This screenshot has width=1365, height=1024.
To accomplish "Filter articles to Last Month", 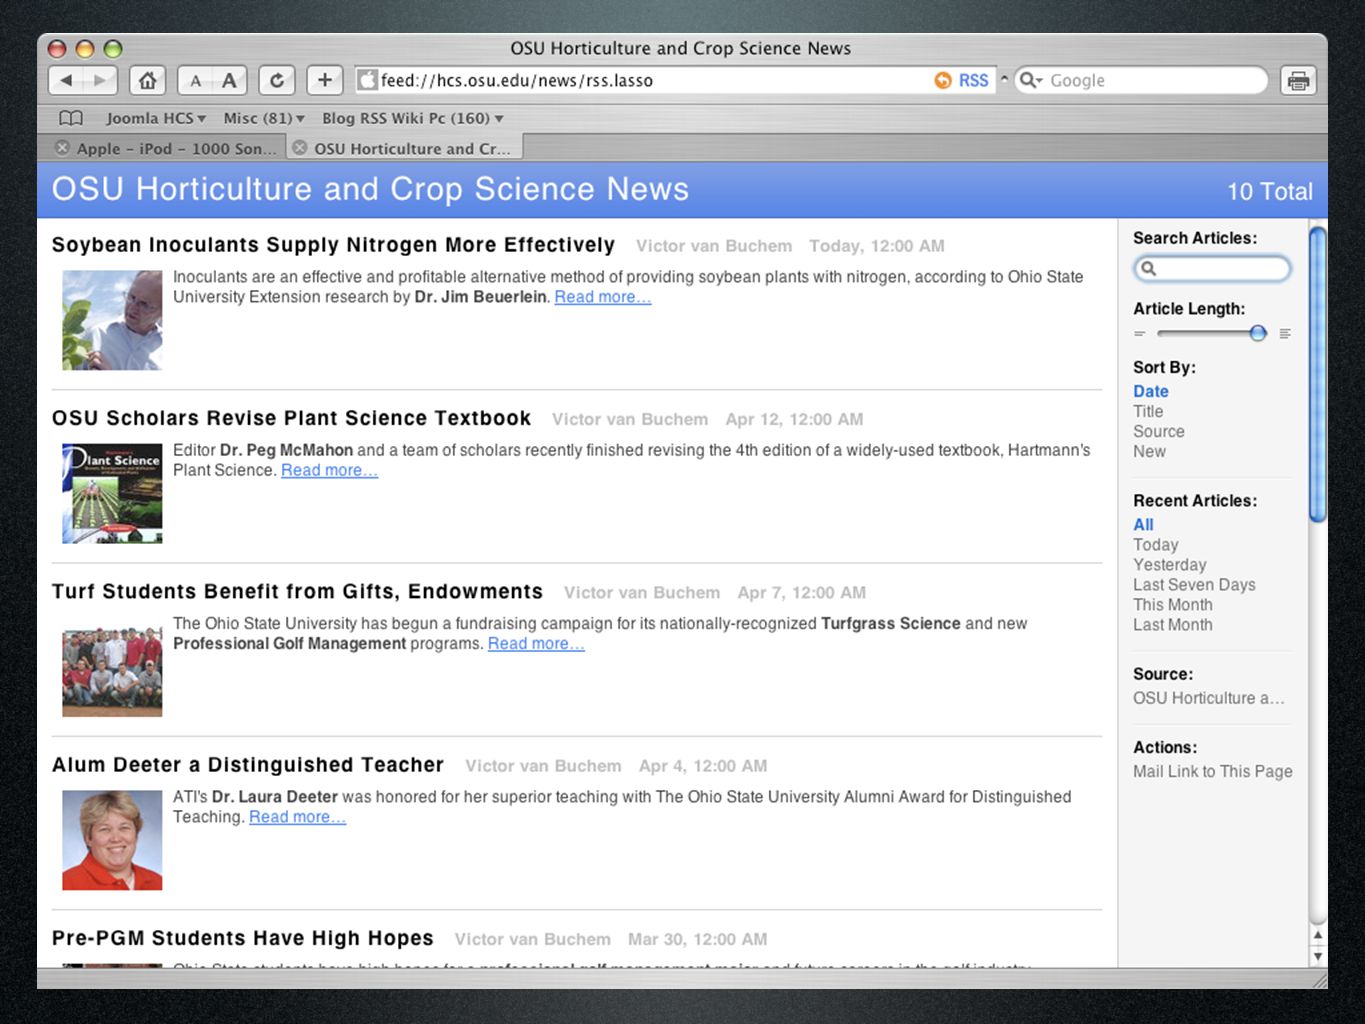I will pos(1173,624).
